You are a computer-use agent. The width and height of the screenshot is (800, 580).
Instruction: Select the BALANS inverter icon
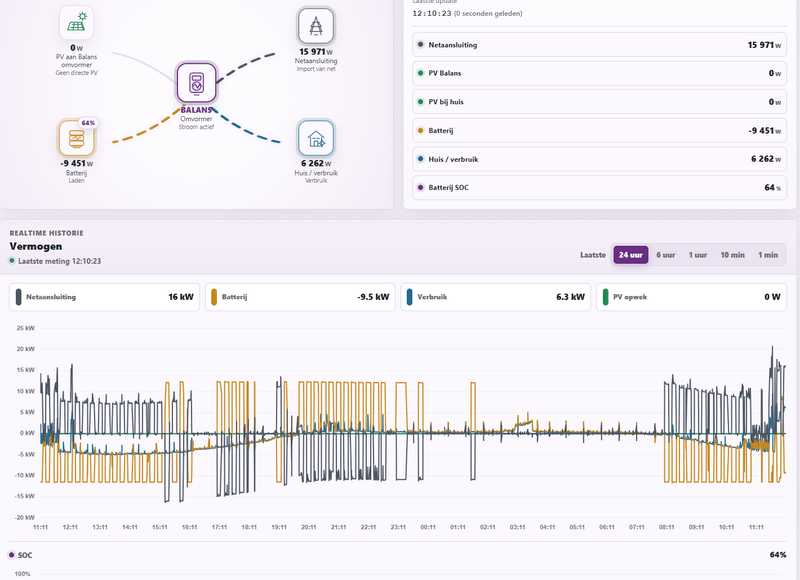[x=196, y=83]
